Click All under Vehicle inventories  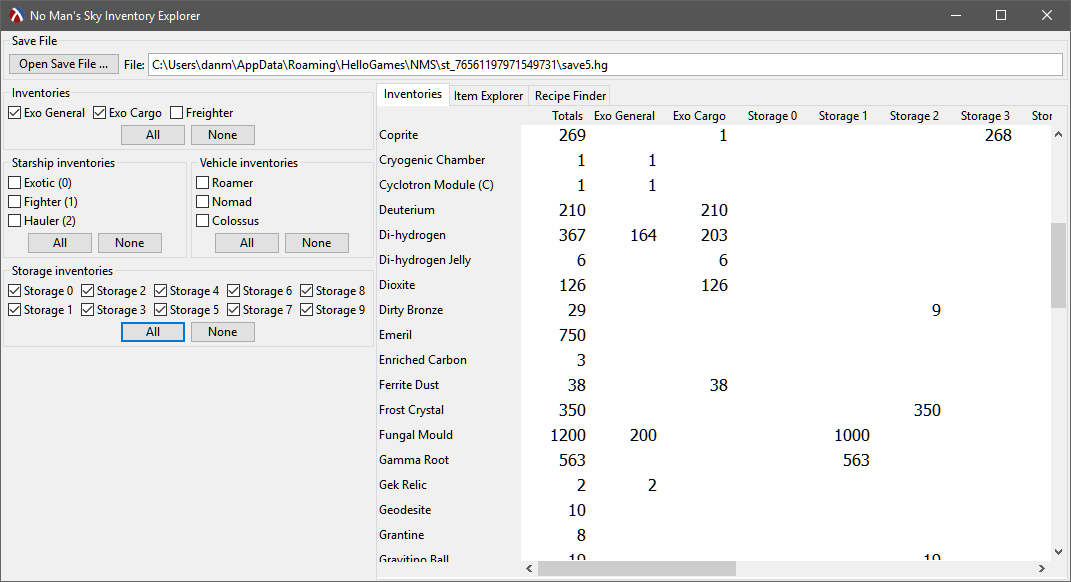coord(247,243)
